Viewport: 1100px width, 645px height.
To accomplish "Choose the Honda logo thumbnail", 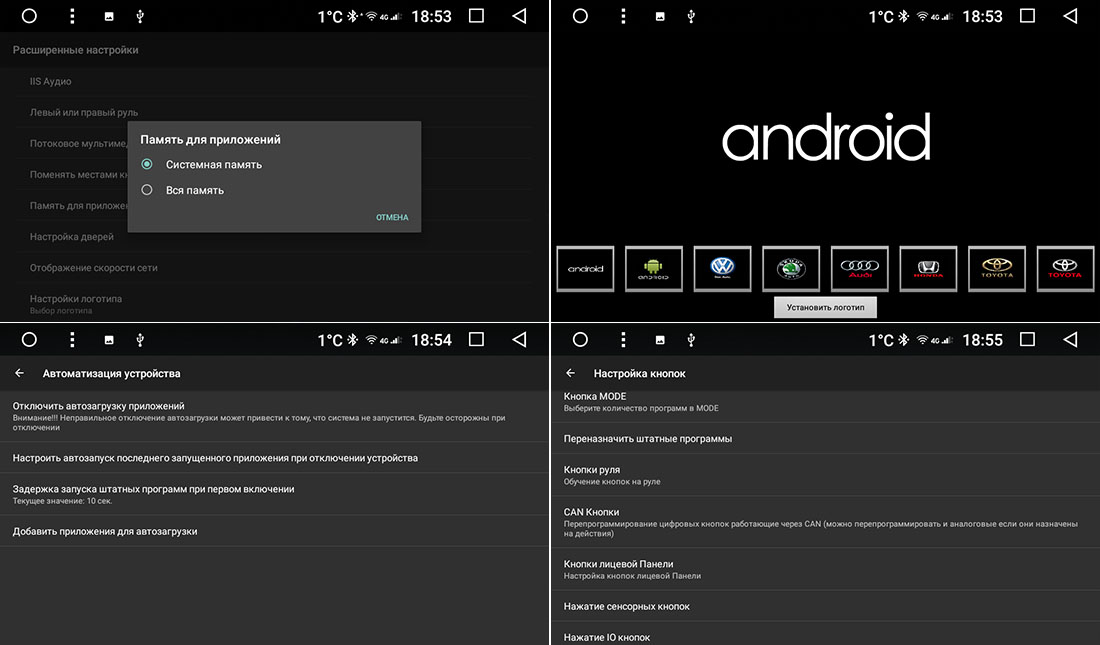I will [928, 268].
